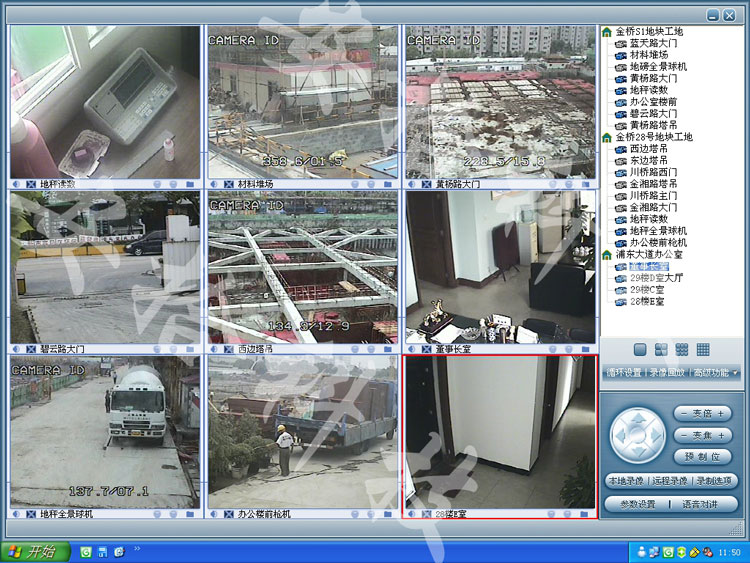The image size is (750, 563).
Task: Open the 录像回放 tab
Action: tap(666, 373)
